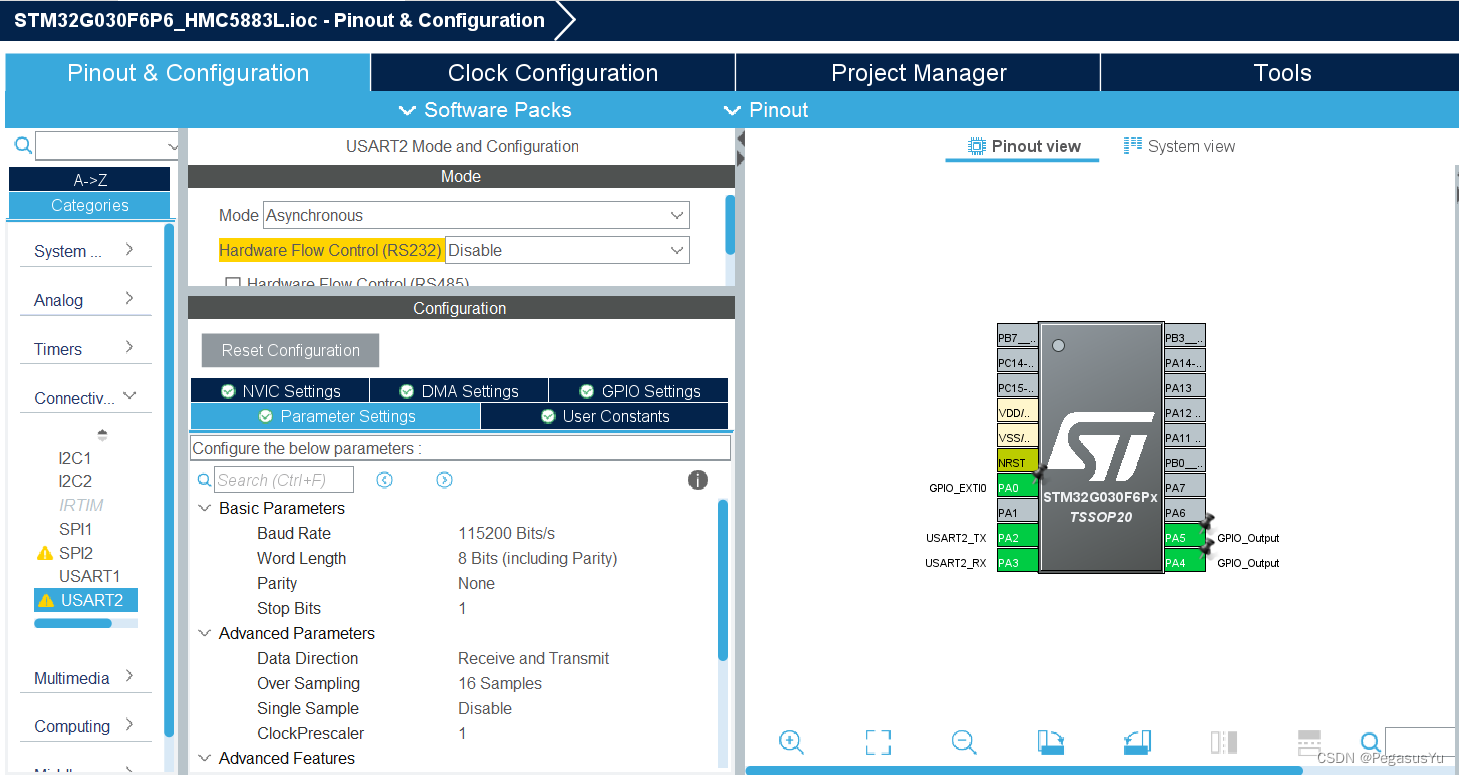
Task: Select the yellow NRST pin
Action: coord(1017,462)
